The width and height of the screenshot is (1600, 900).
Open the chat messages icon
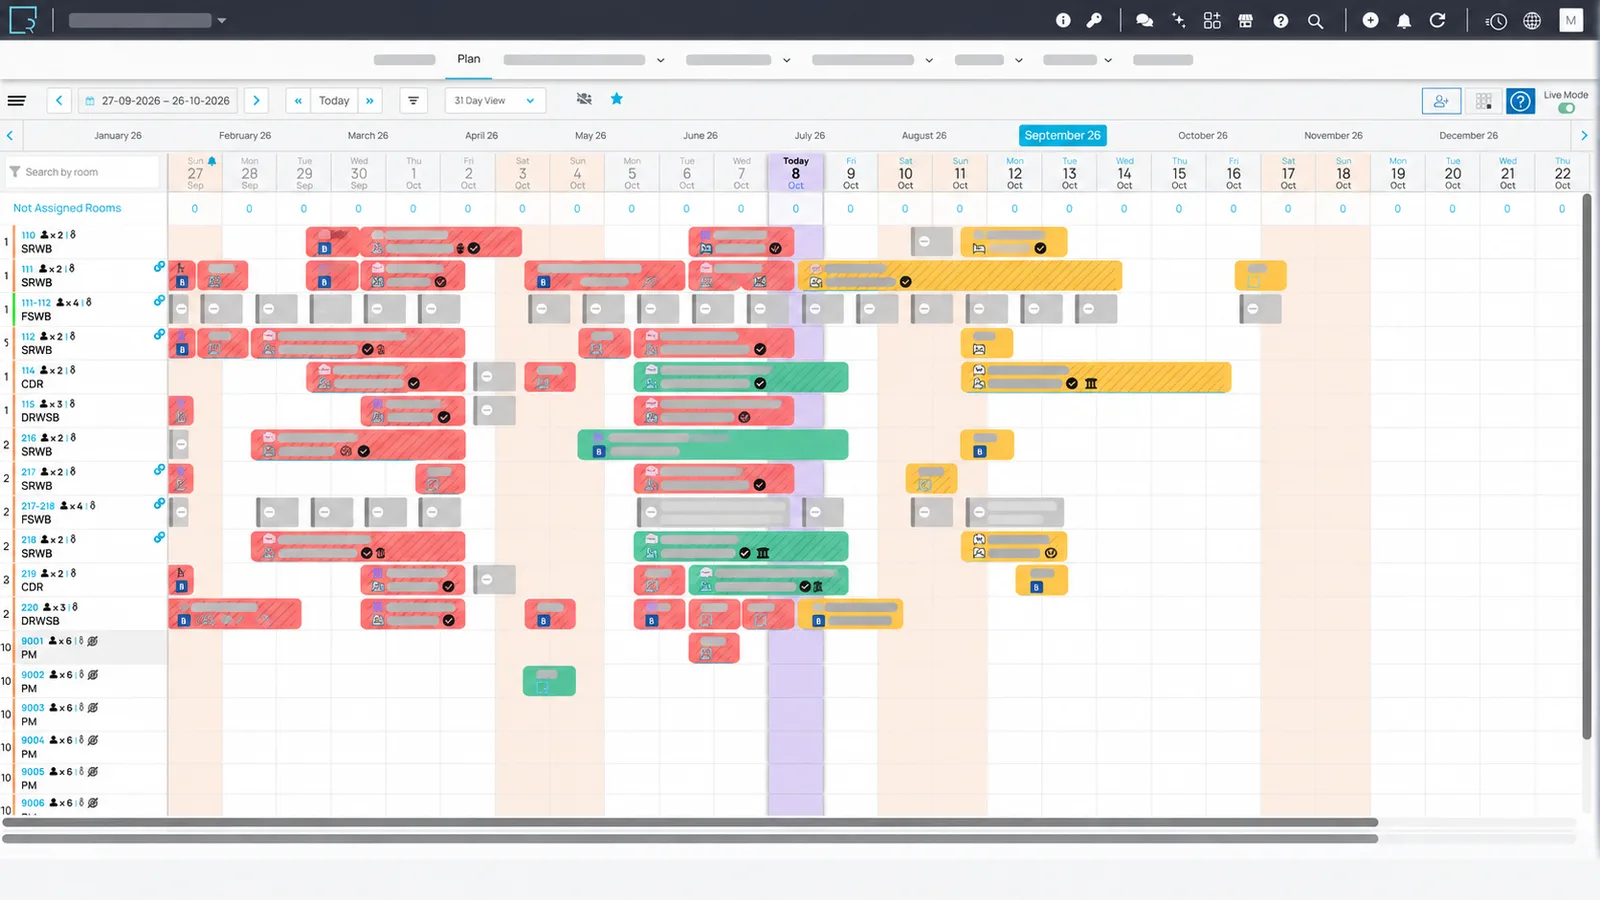(1145, 21)
